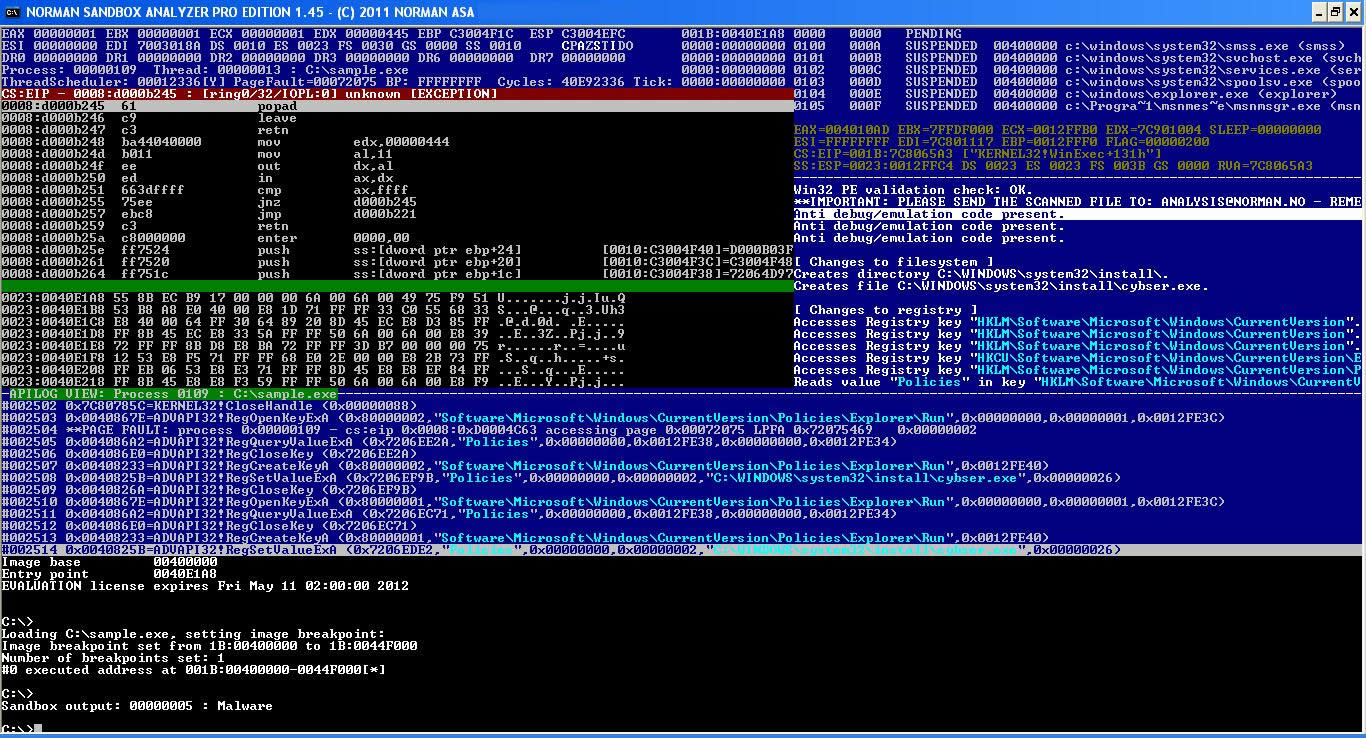Select the smss.exe suspended process row
The height and width of the screenshot is (738, 1366).
click(x=1079, y=46)
